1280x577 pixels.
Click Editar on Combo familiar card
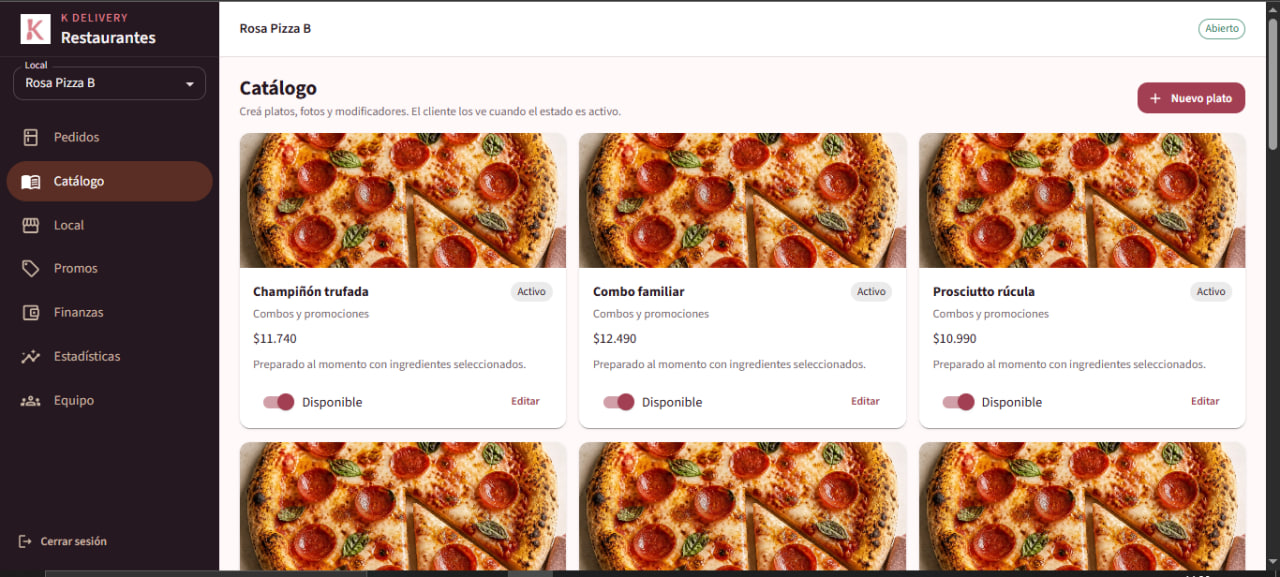(865, 401)
